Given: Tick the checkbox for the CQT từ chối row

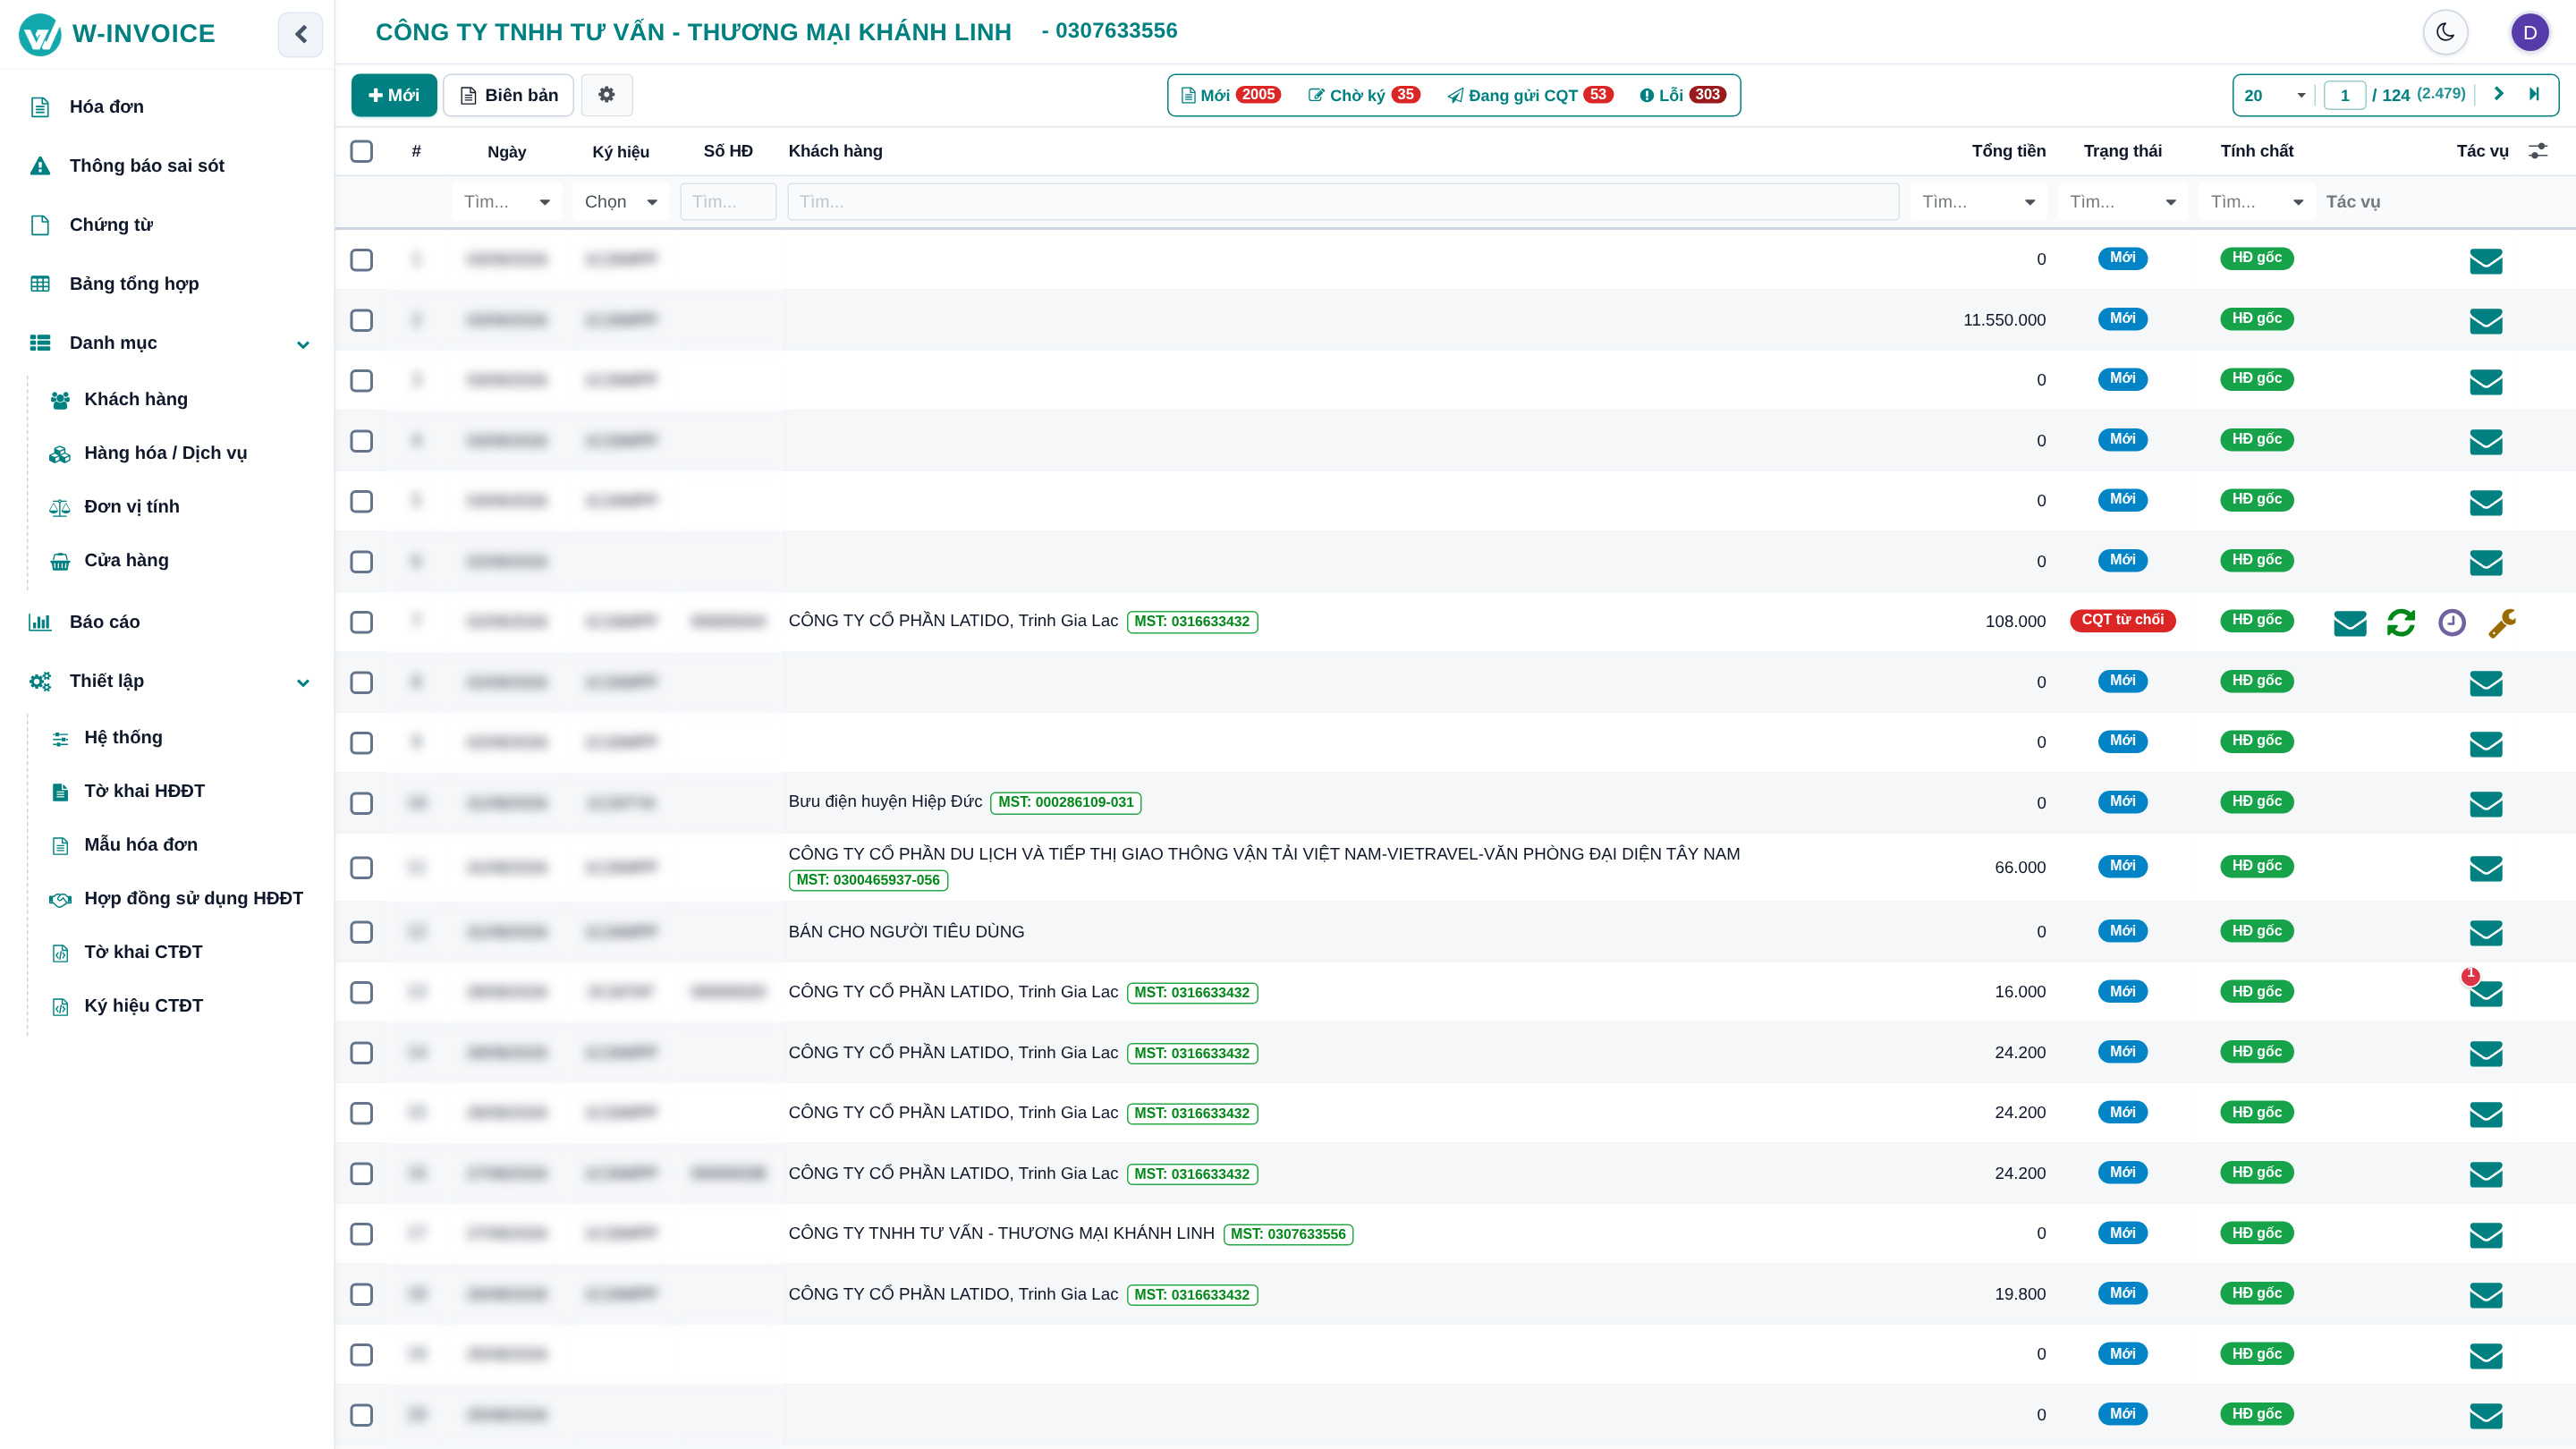Looking at the screenshot, I should tap(361, 622).
